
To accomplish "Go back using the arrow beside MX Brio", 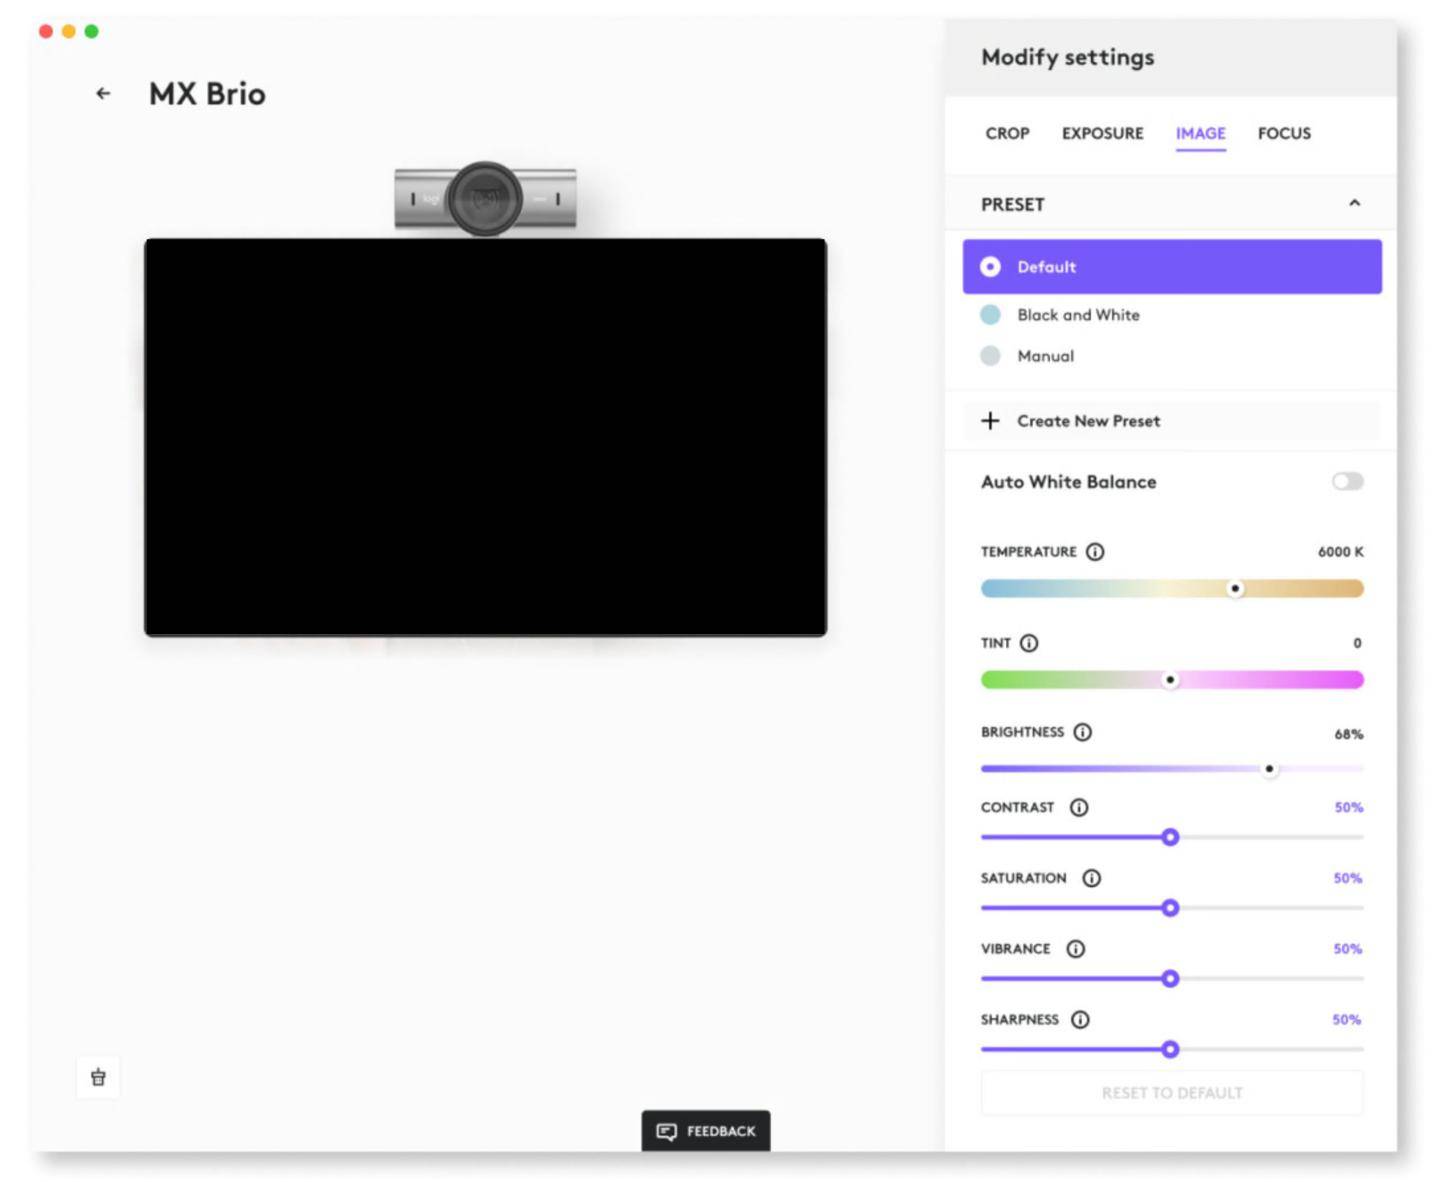I will click(x=103, y=93).
